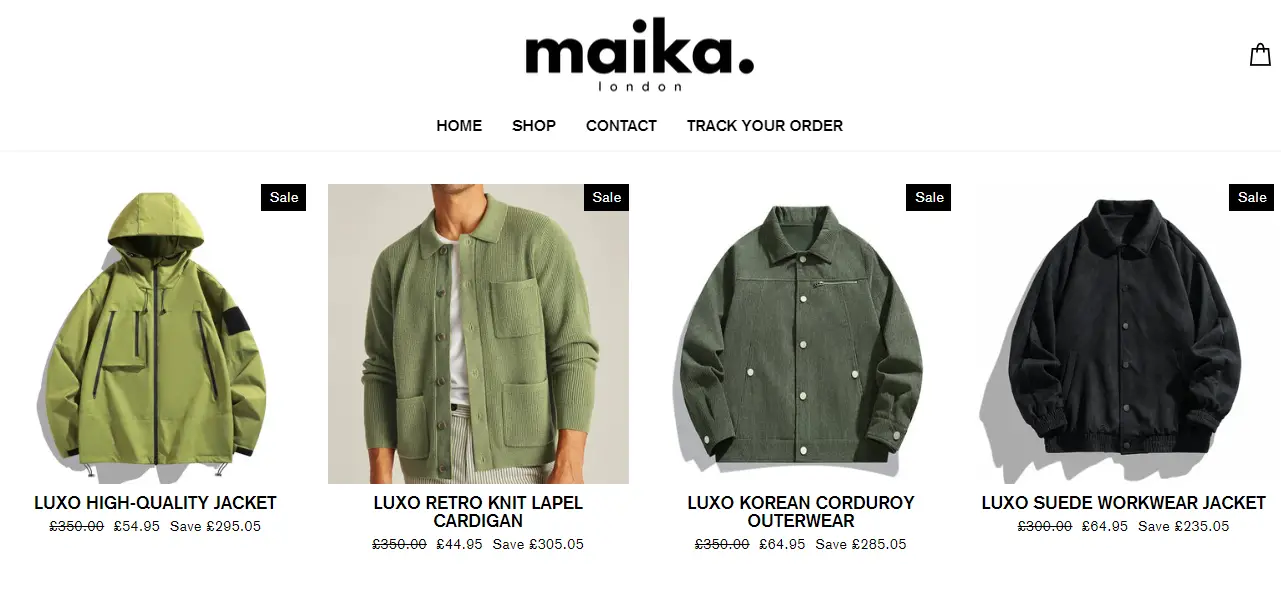Viewport: 1281px width, 593px height.
Task: Click the maika. london logo
Action: pyautogui.click(x=640, y=56)
